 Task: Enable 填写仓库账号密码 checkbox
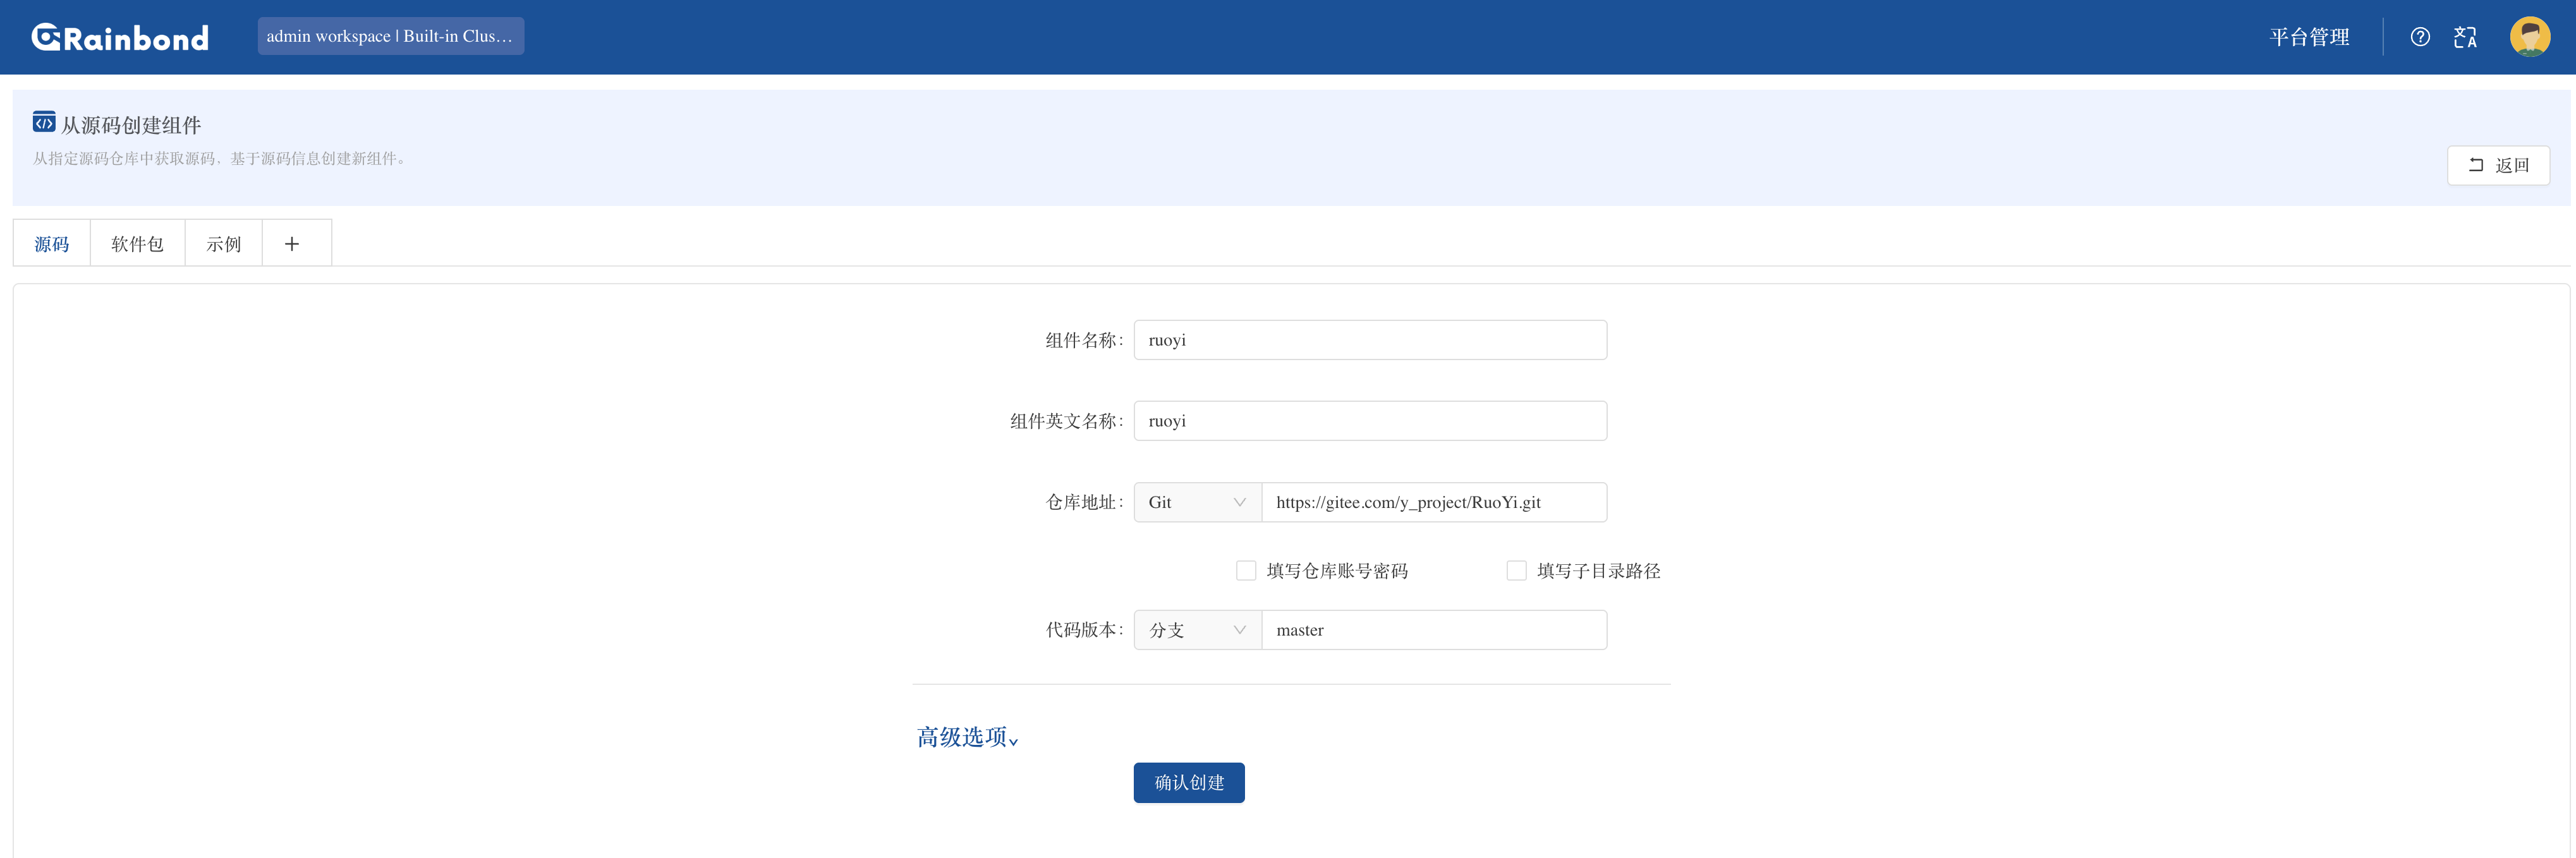click(1246, 571)
